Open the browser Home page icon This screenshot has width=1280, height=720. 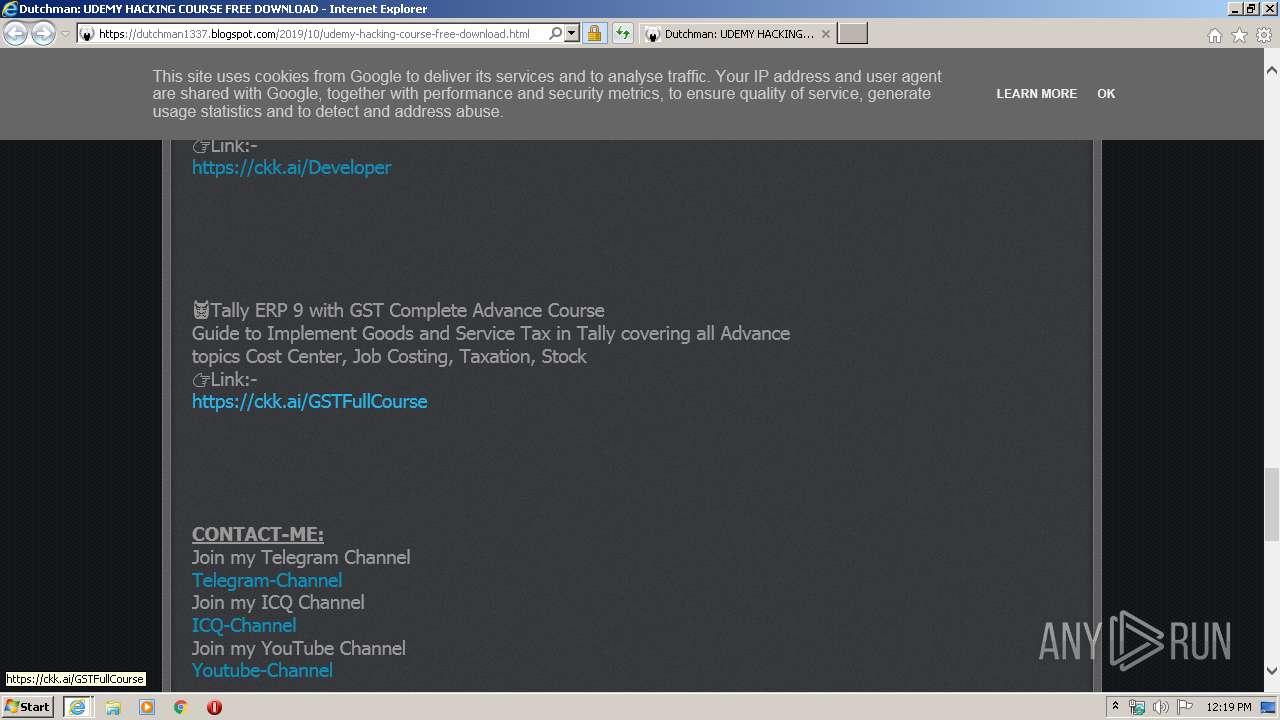(x=1214, y=35)
